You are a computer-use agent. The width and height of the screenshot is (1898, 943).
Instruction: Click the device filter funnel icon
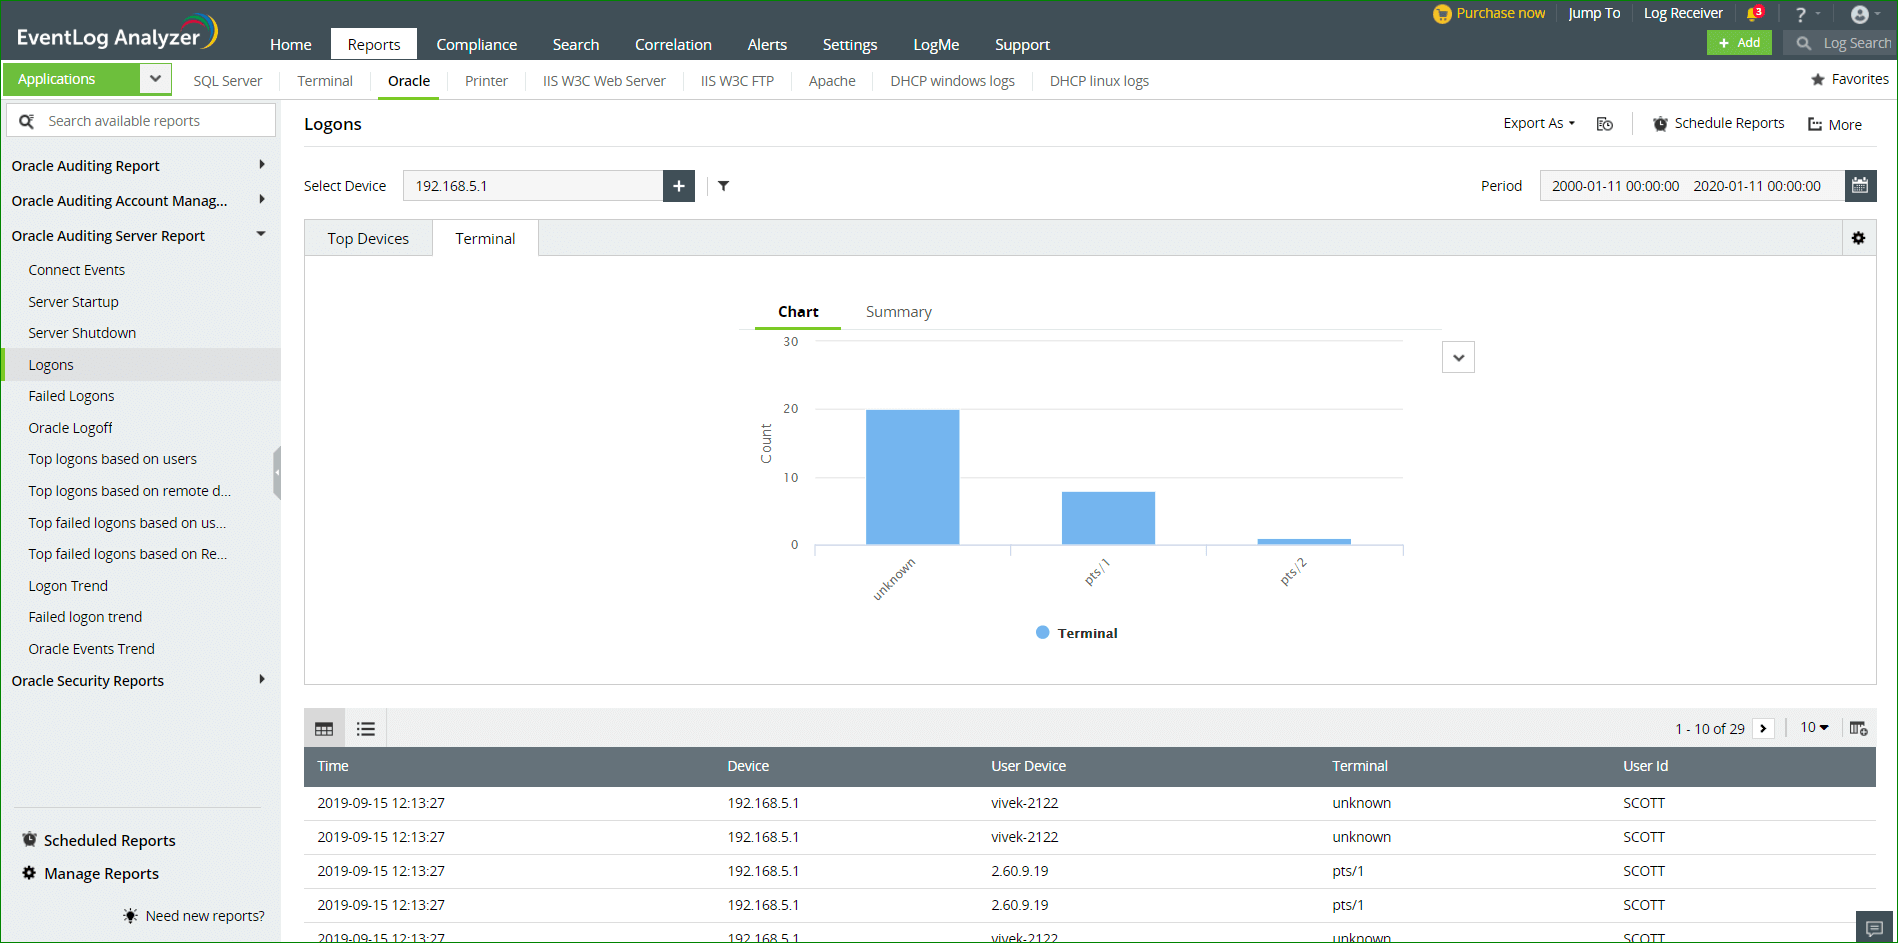click(724, 186)
